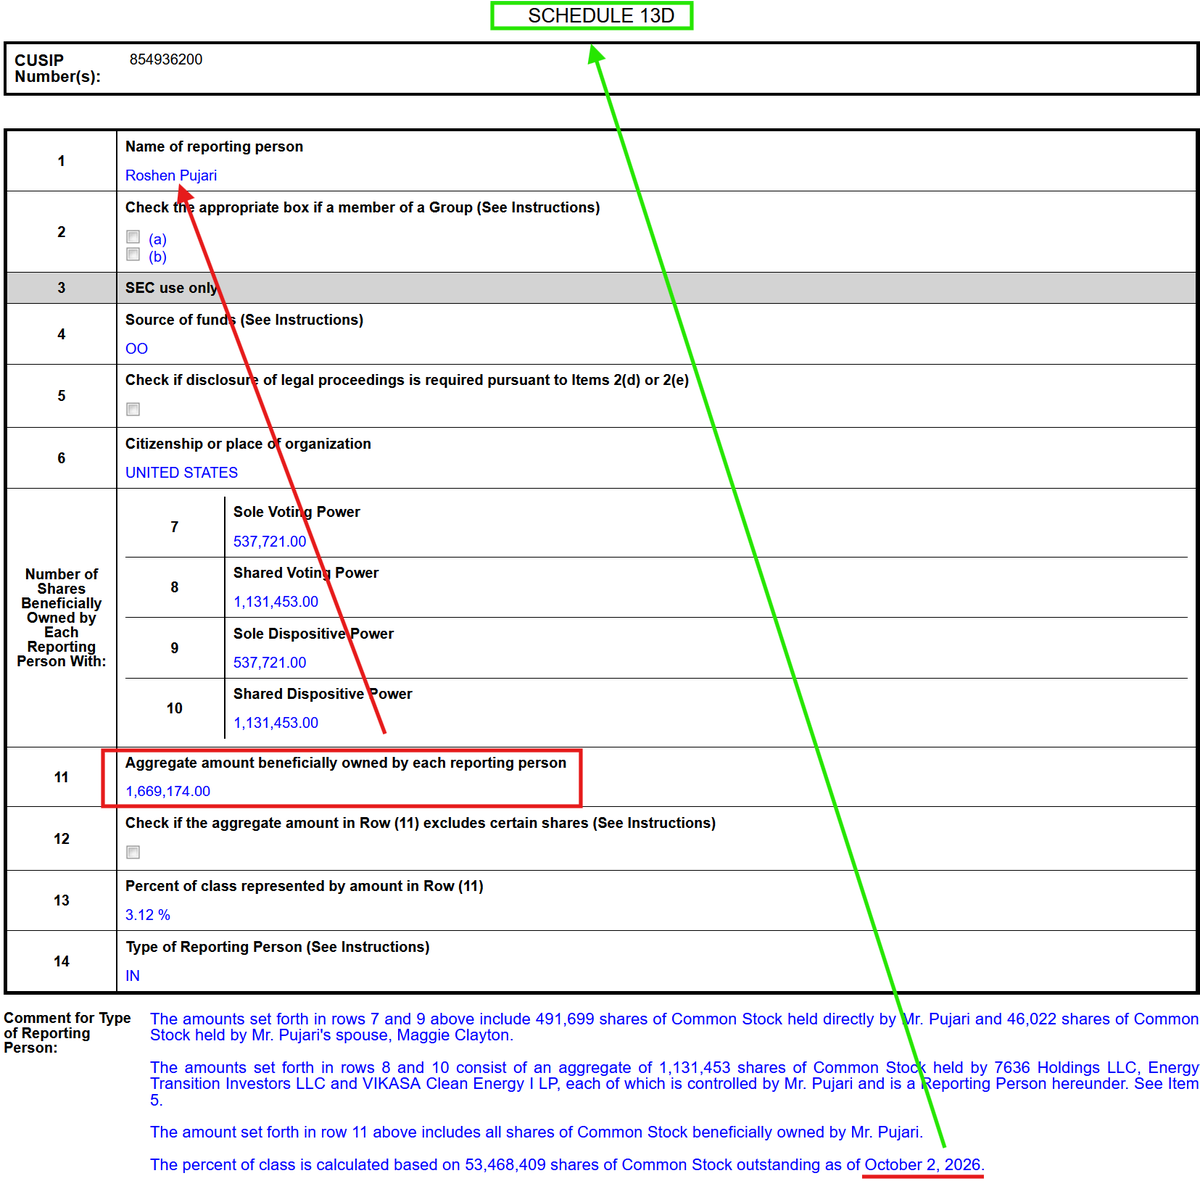Tick the Row 11 excludes certain shares checkbox
The height and width of the screenshot is (1189, 1200).
(133, 852)
